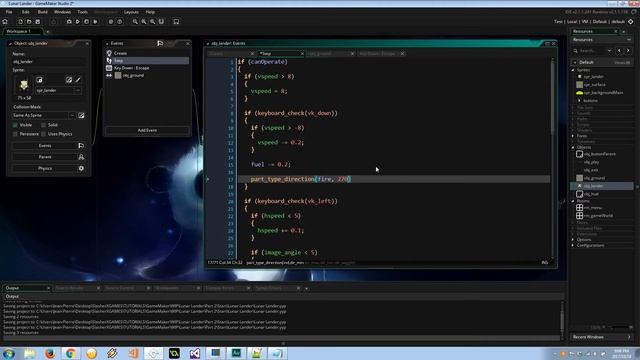Open Collision Mask Same As Sprite dropdown
This screenshot has height=360, width=640.
coord(72,116)
